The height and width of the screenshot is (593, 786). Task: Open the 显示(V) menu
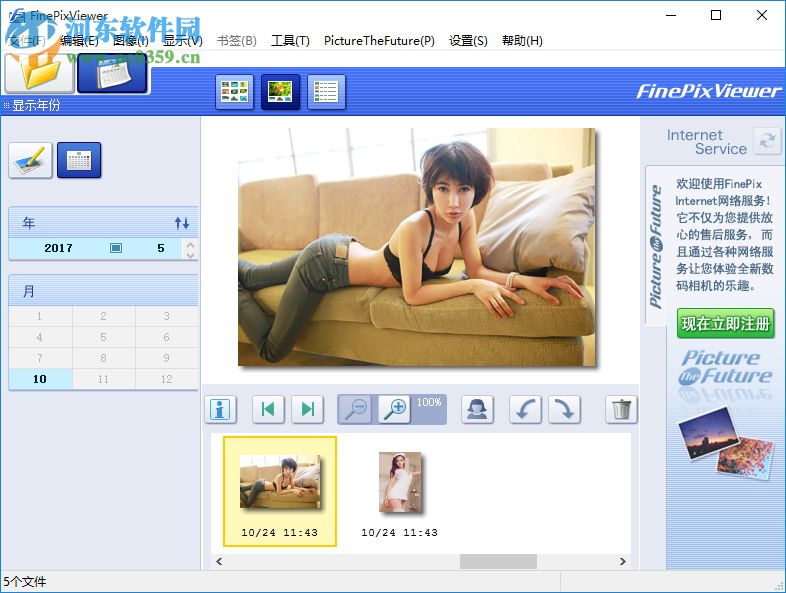(x=183, y=41)
